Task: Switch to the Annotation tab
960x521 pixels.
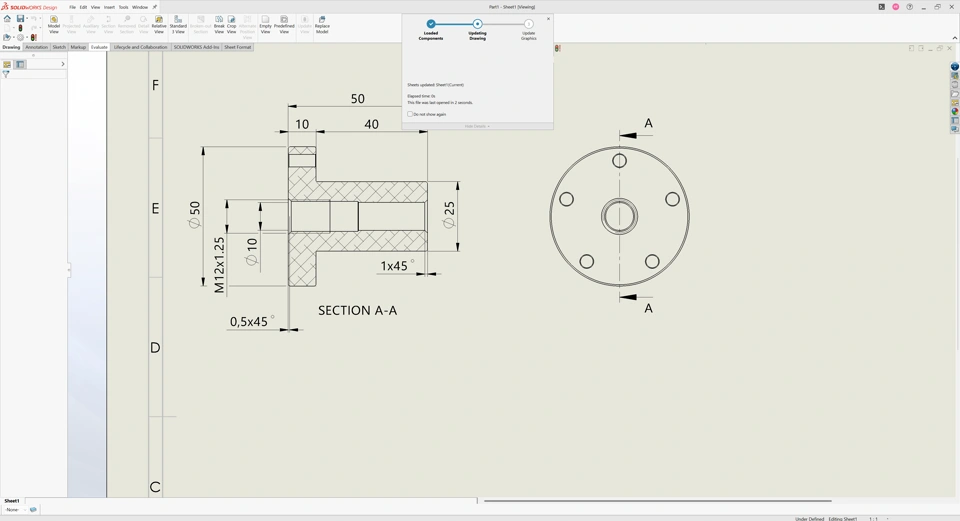Action: 36,47
